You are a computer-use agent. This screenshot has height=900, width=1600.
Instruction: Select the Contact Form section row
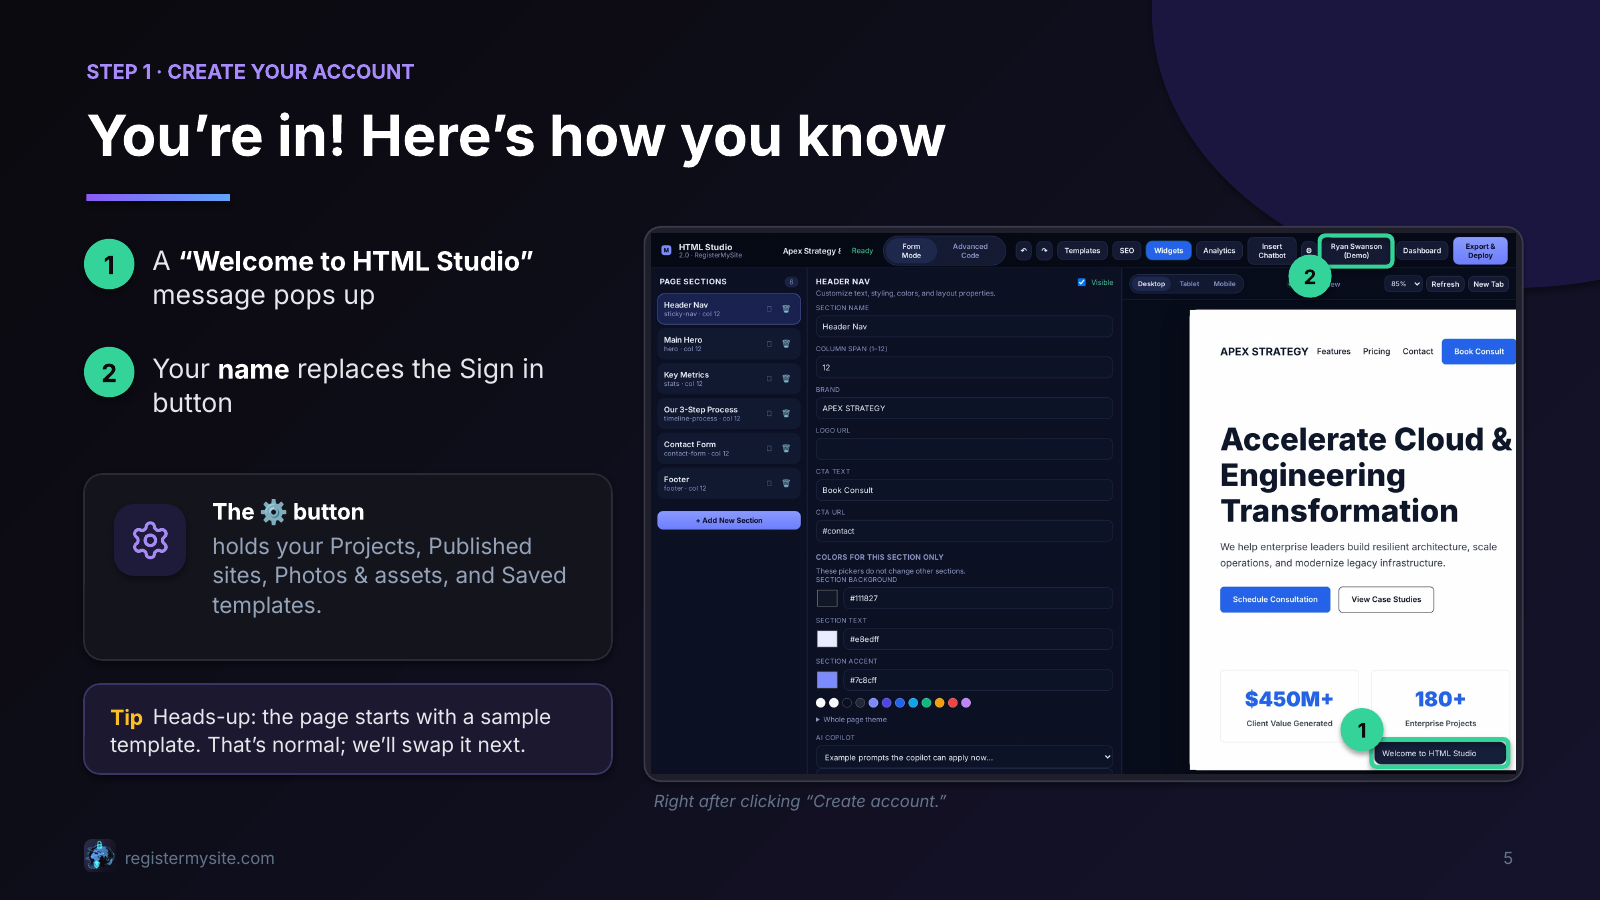729,449
